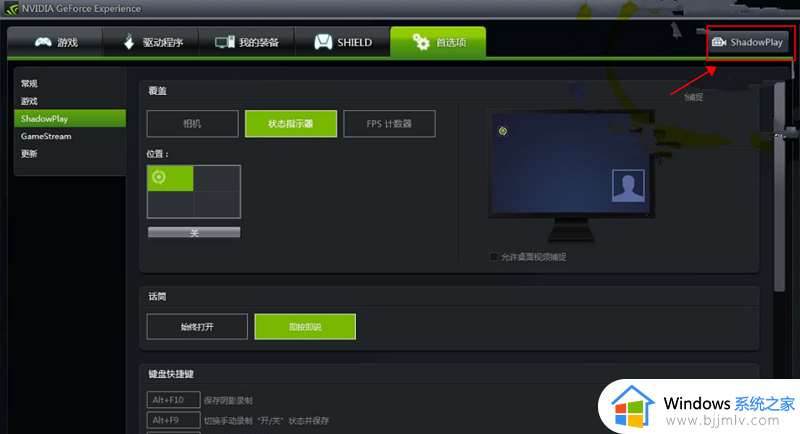Click the 保存阴影录制 label
800x434 pixels.
(228, 400)
